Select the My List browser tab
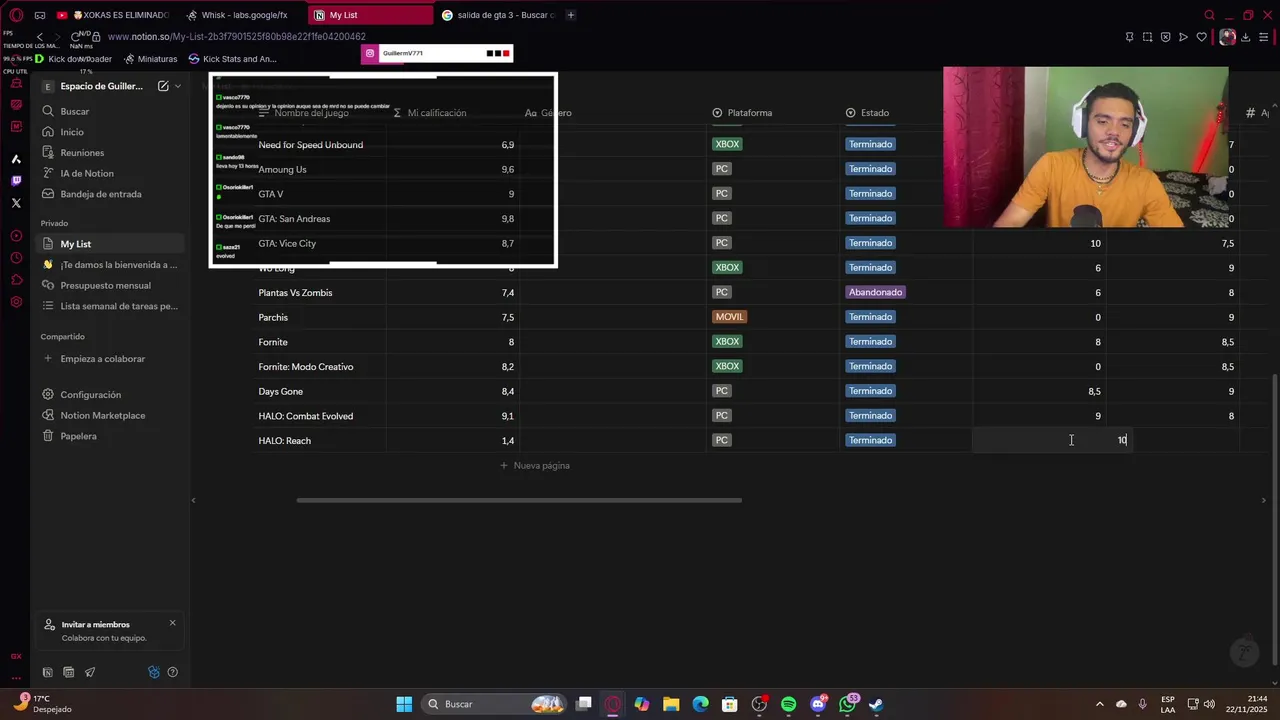This screenshot has width=1280, height=720. click(369, 15)
